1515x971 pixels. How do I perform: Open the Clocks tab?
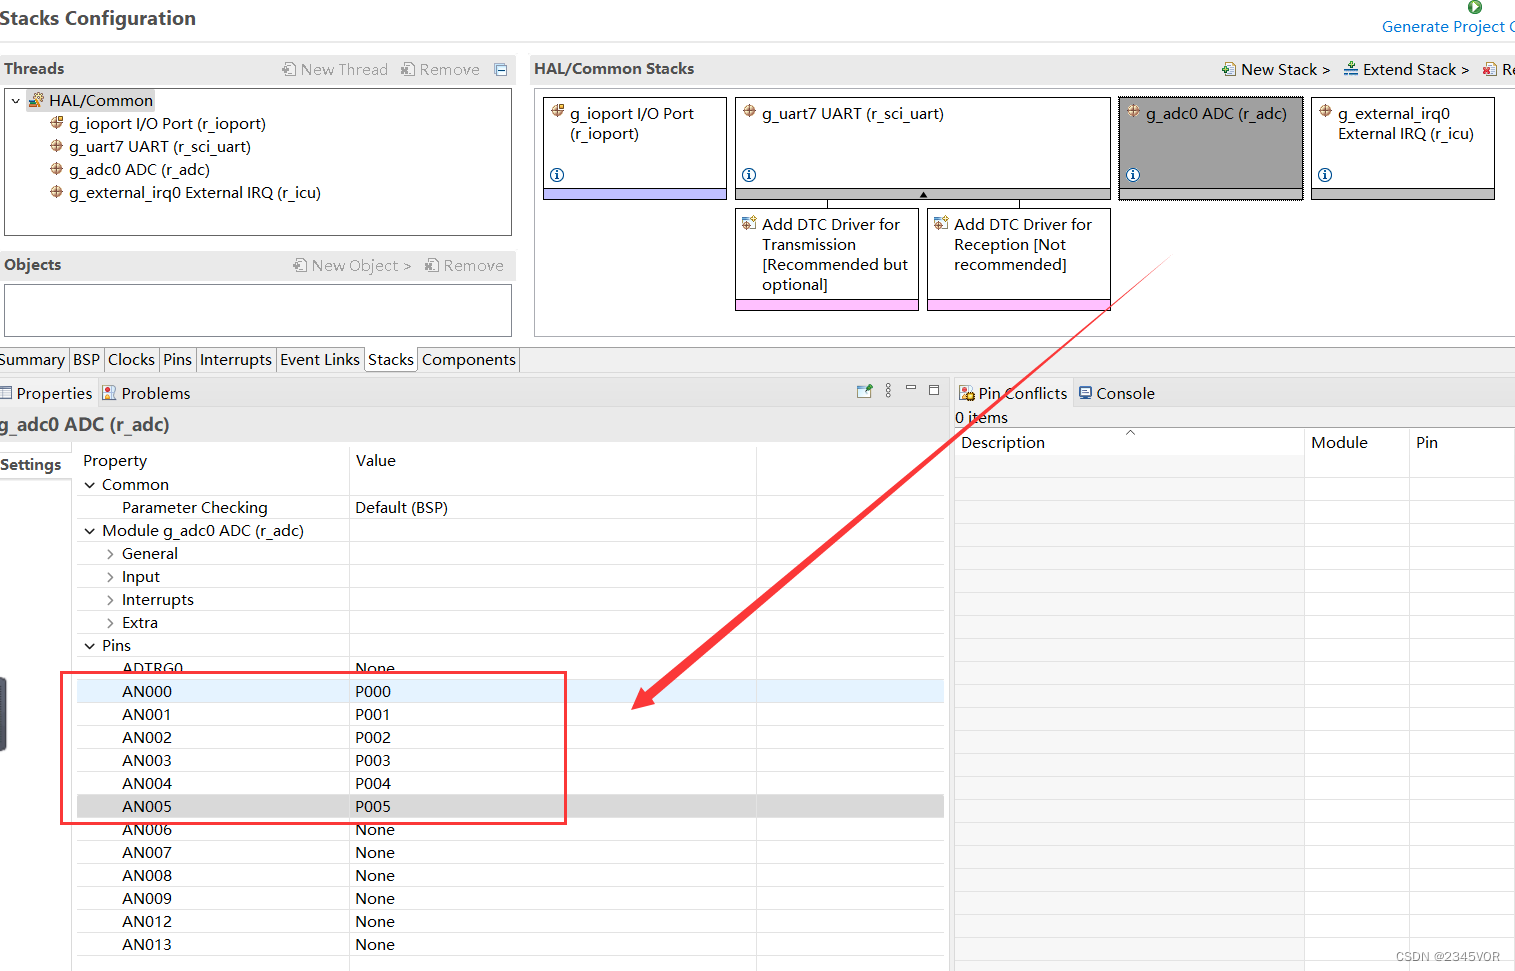pos(131,360)
